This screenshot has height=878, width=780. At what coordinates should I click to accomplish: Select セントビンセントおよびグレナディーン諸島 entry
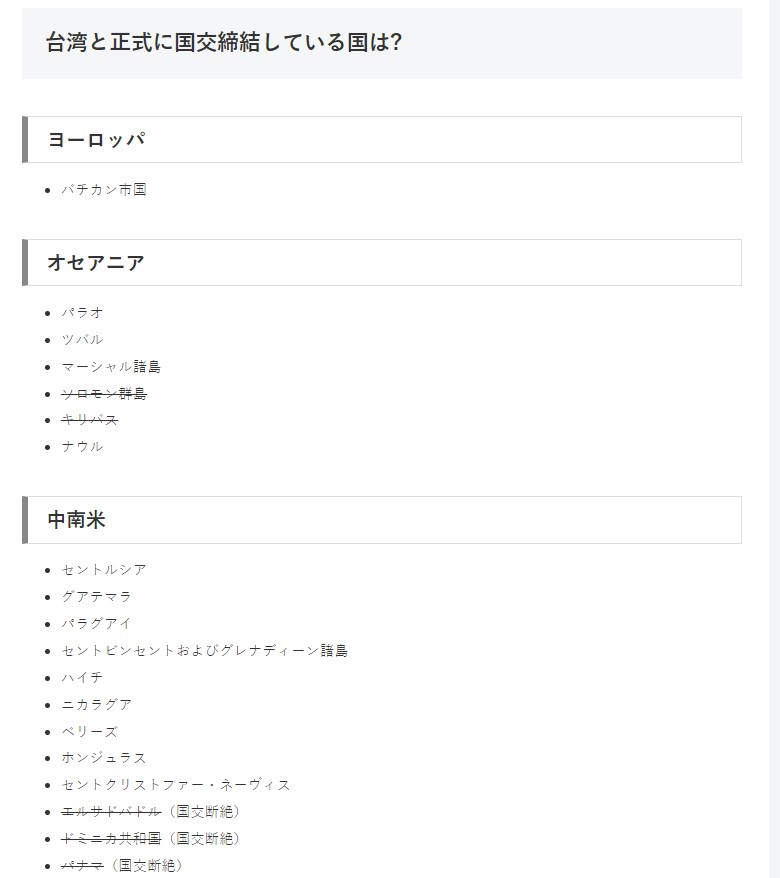[204, 651]
